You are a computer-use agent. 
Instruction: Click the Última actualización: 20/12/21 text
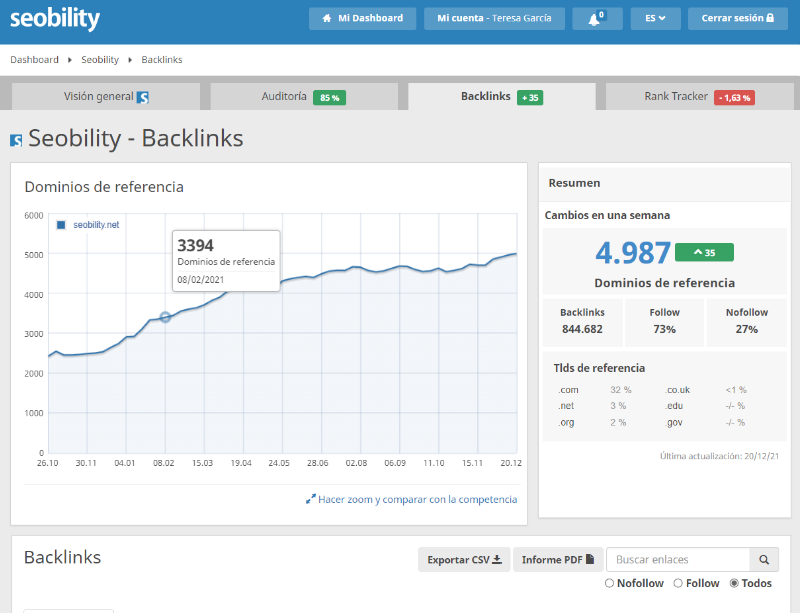719,456
